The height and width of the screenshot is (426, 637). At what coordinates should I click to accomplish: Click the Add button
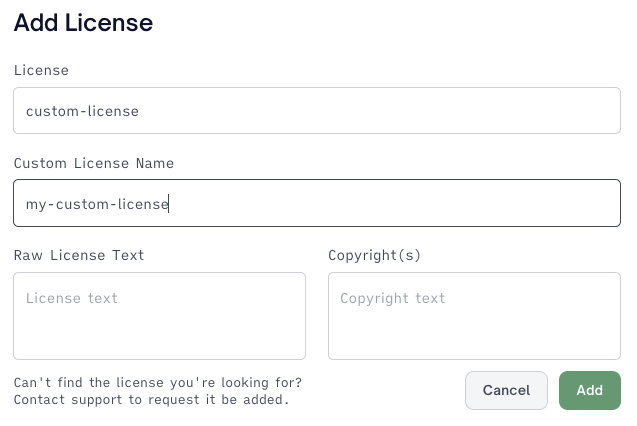(x=589, y=390)
